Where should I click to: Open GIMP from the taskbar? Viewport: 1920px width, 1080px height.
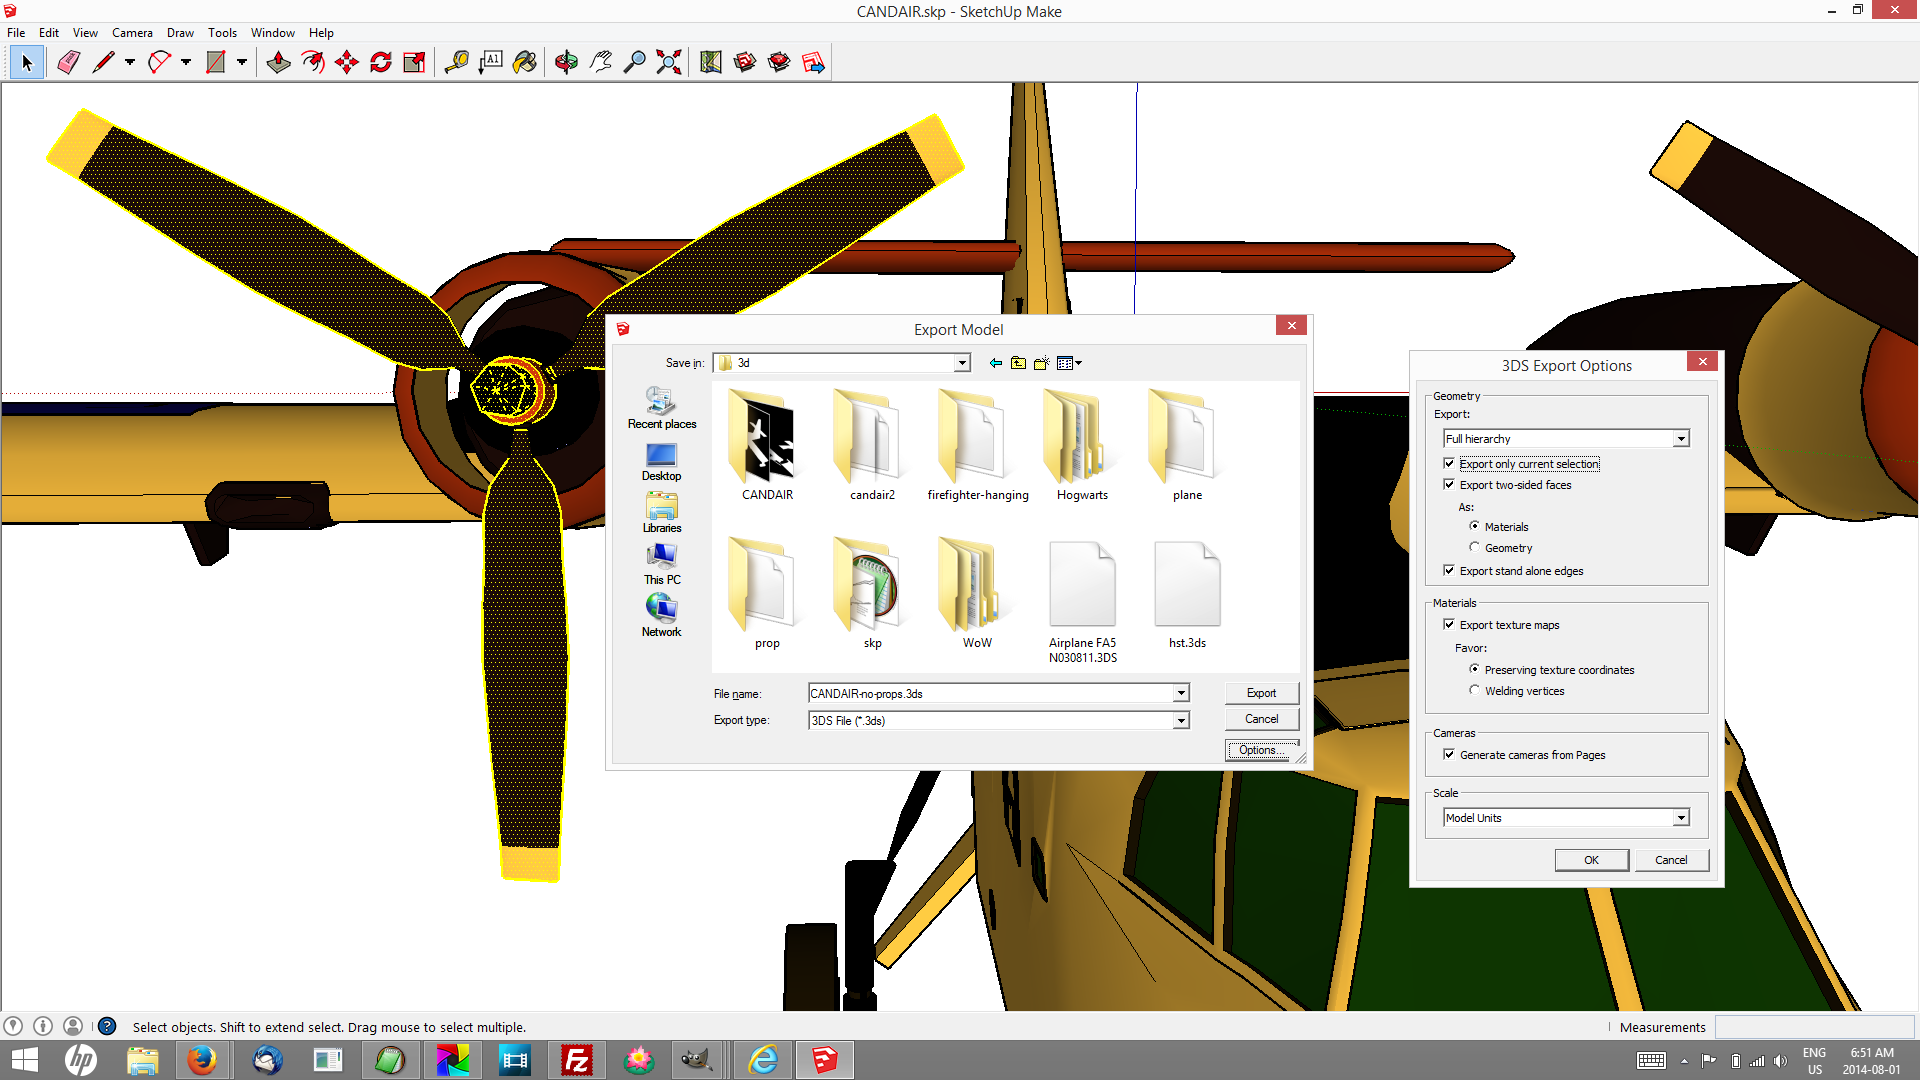(696, 1060)
